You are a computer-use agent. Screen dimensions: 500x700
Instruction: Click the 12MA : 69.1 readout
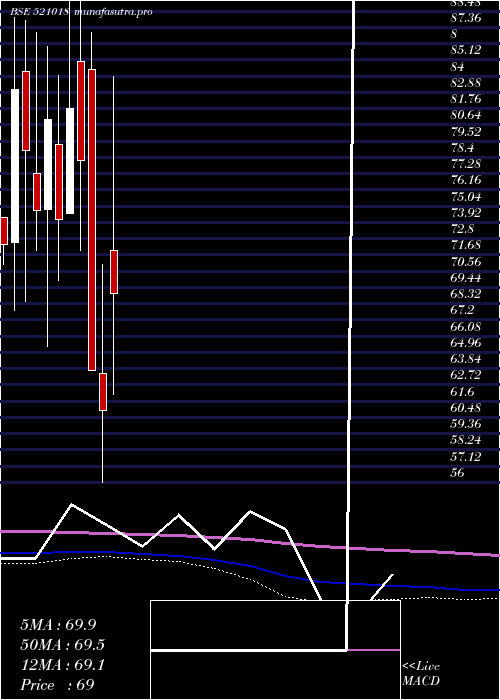click(62, 665)
